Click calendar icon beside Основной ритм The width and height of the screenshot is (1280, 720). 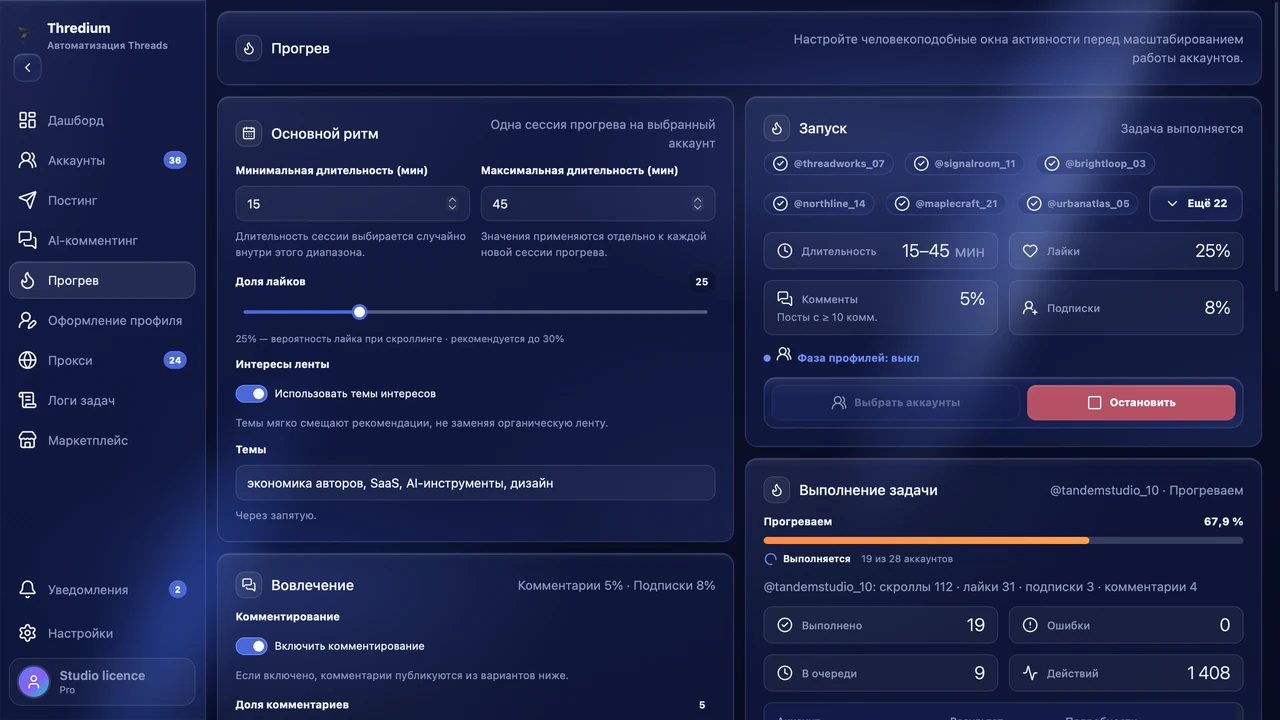tap(249, 133)
